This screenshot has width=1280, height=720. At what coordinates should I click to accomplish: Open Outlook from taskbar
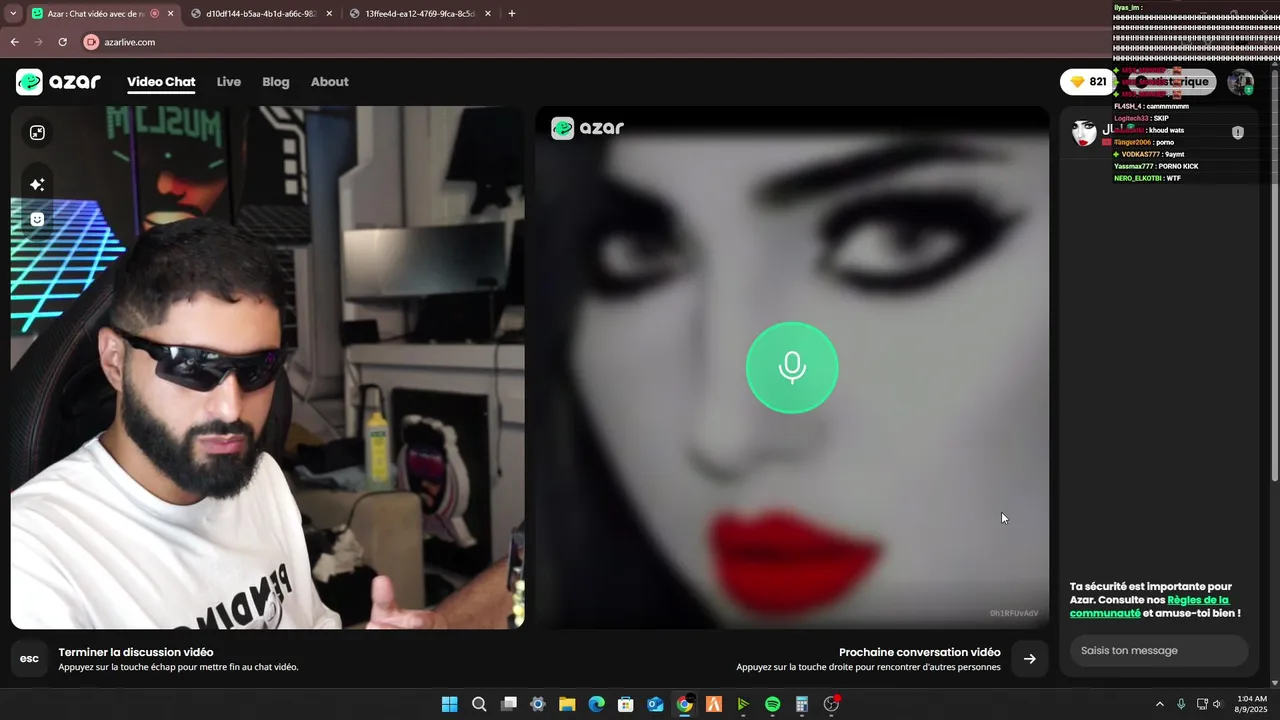[655, 704]
